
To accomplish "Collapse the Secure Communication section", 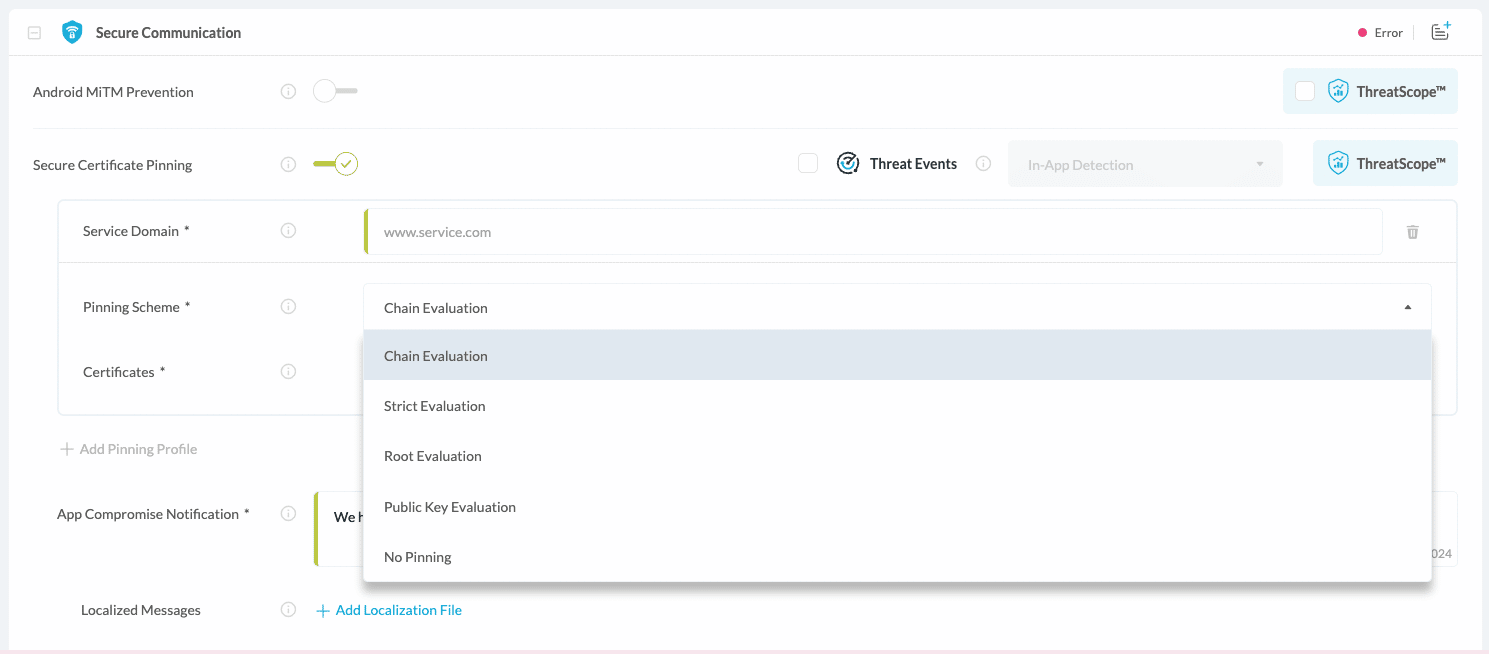I will 35,33.
